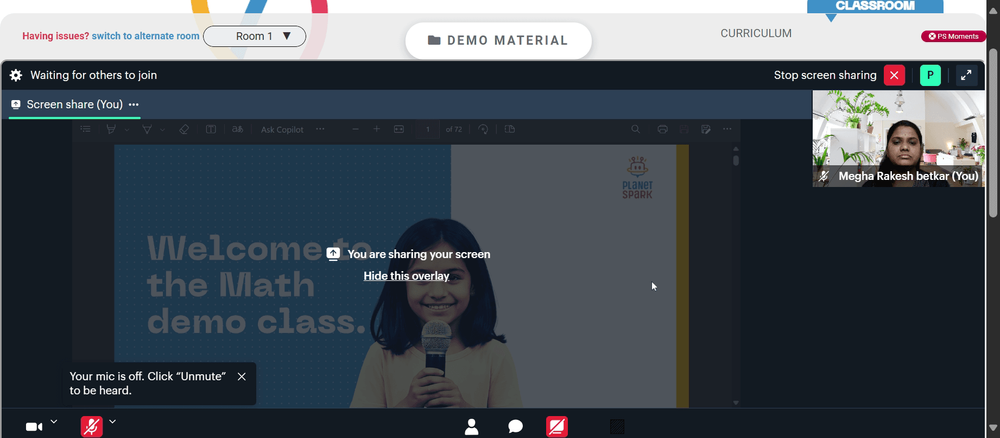Click the translate icon in PDF toolbar

[x=238, y=129]
